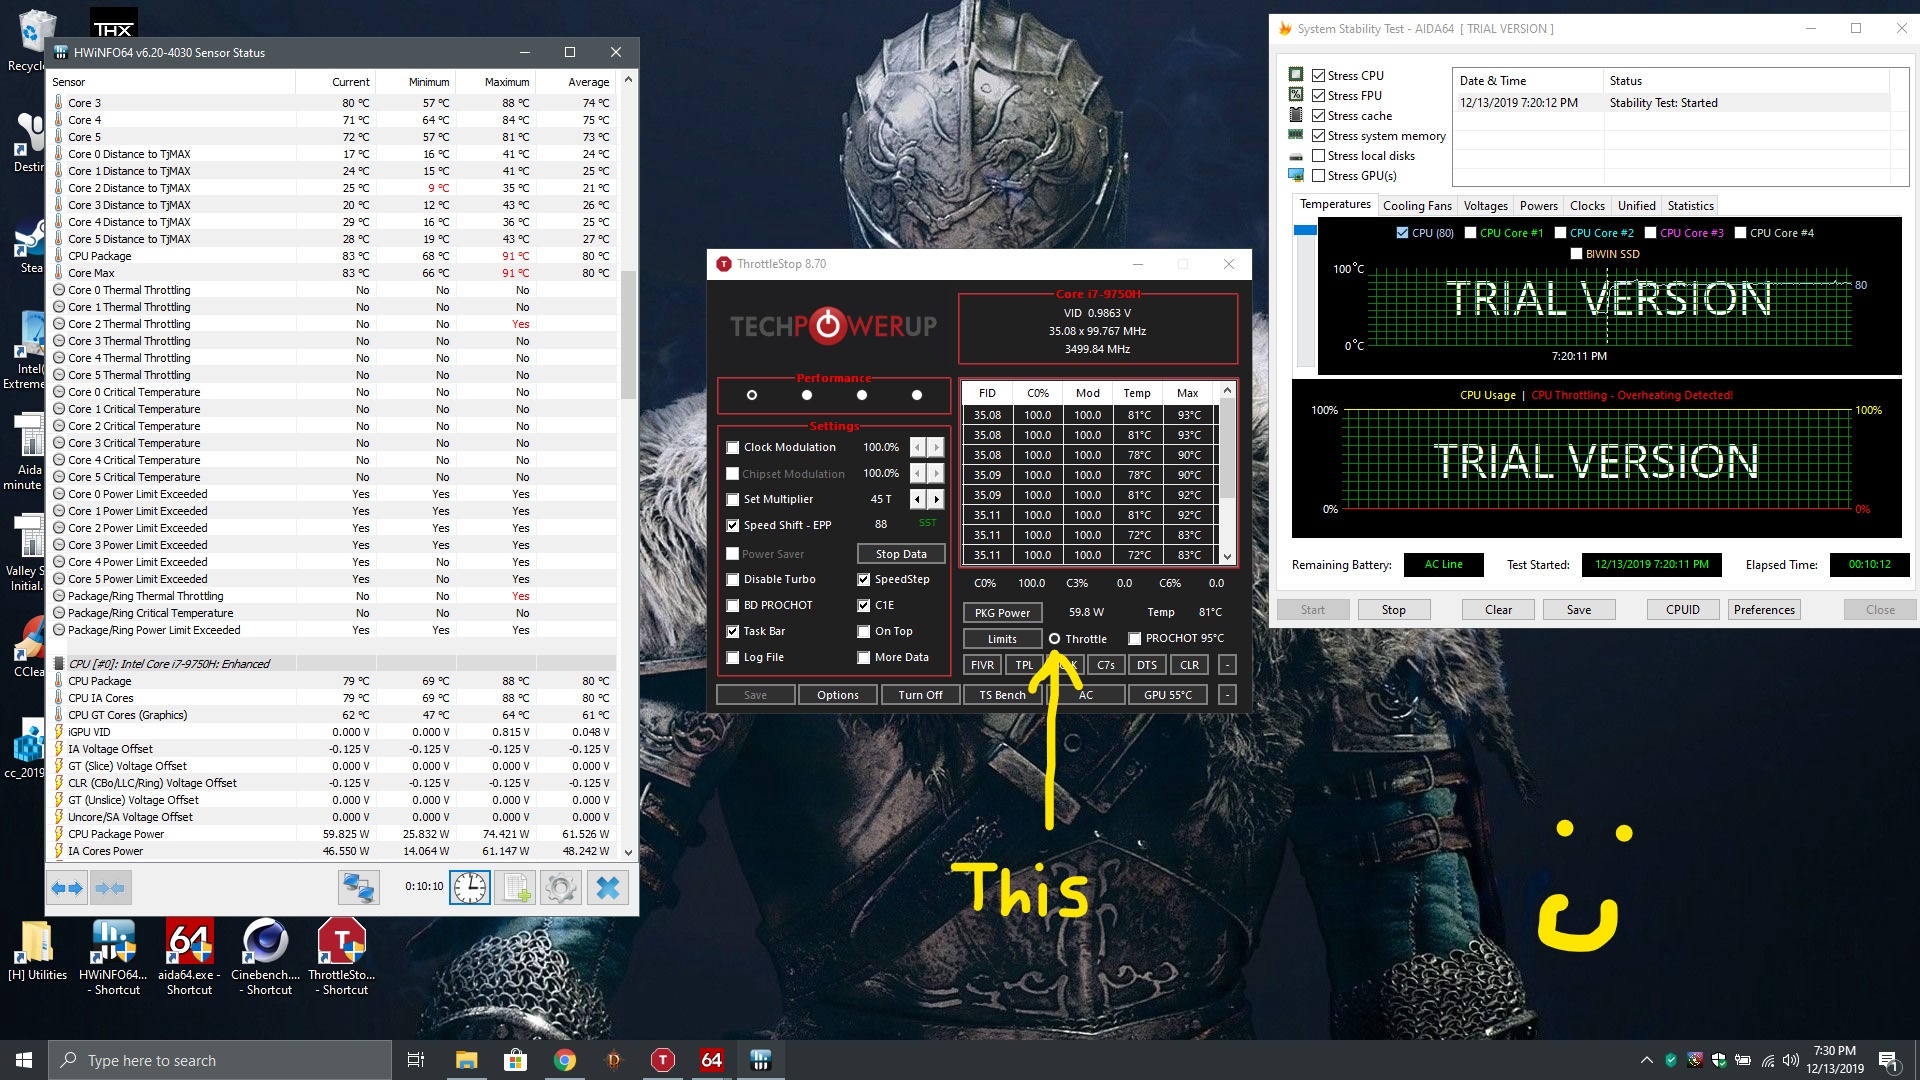The height and width of the screenshot is (1080, 1920).
Task: Open the Statistics tab in AIDA64
Action: 1690,206
